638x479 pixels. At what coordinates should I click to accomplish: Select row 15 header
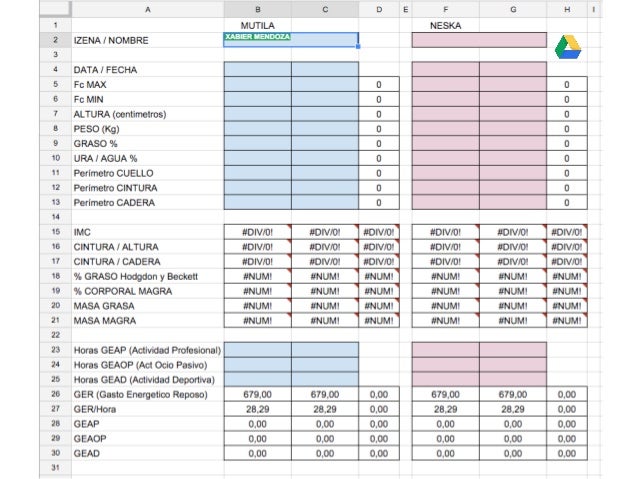[x=55, y=232]
